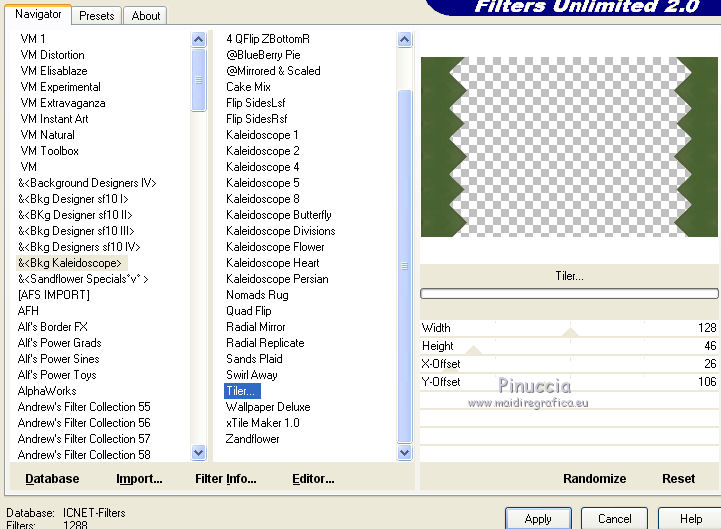Adjust the Y-Offset slider

click(569, 382)
